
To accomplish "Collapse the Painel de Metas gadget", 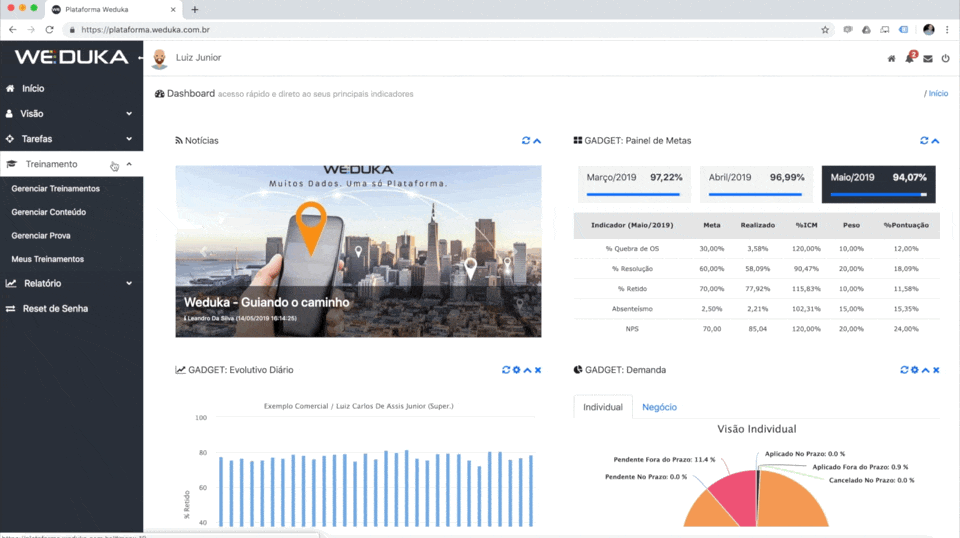I will tap(936, 141).
